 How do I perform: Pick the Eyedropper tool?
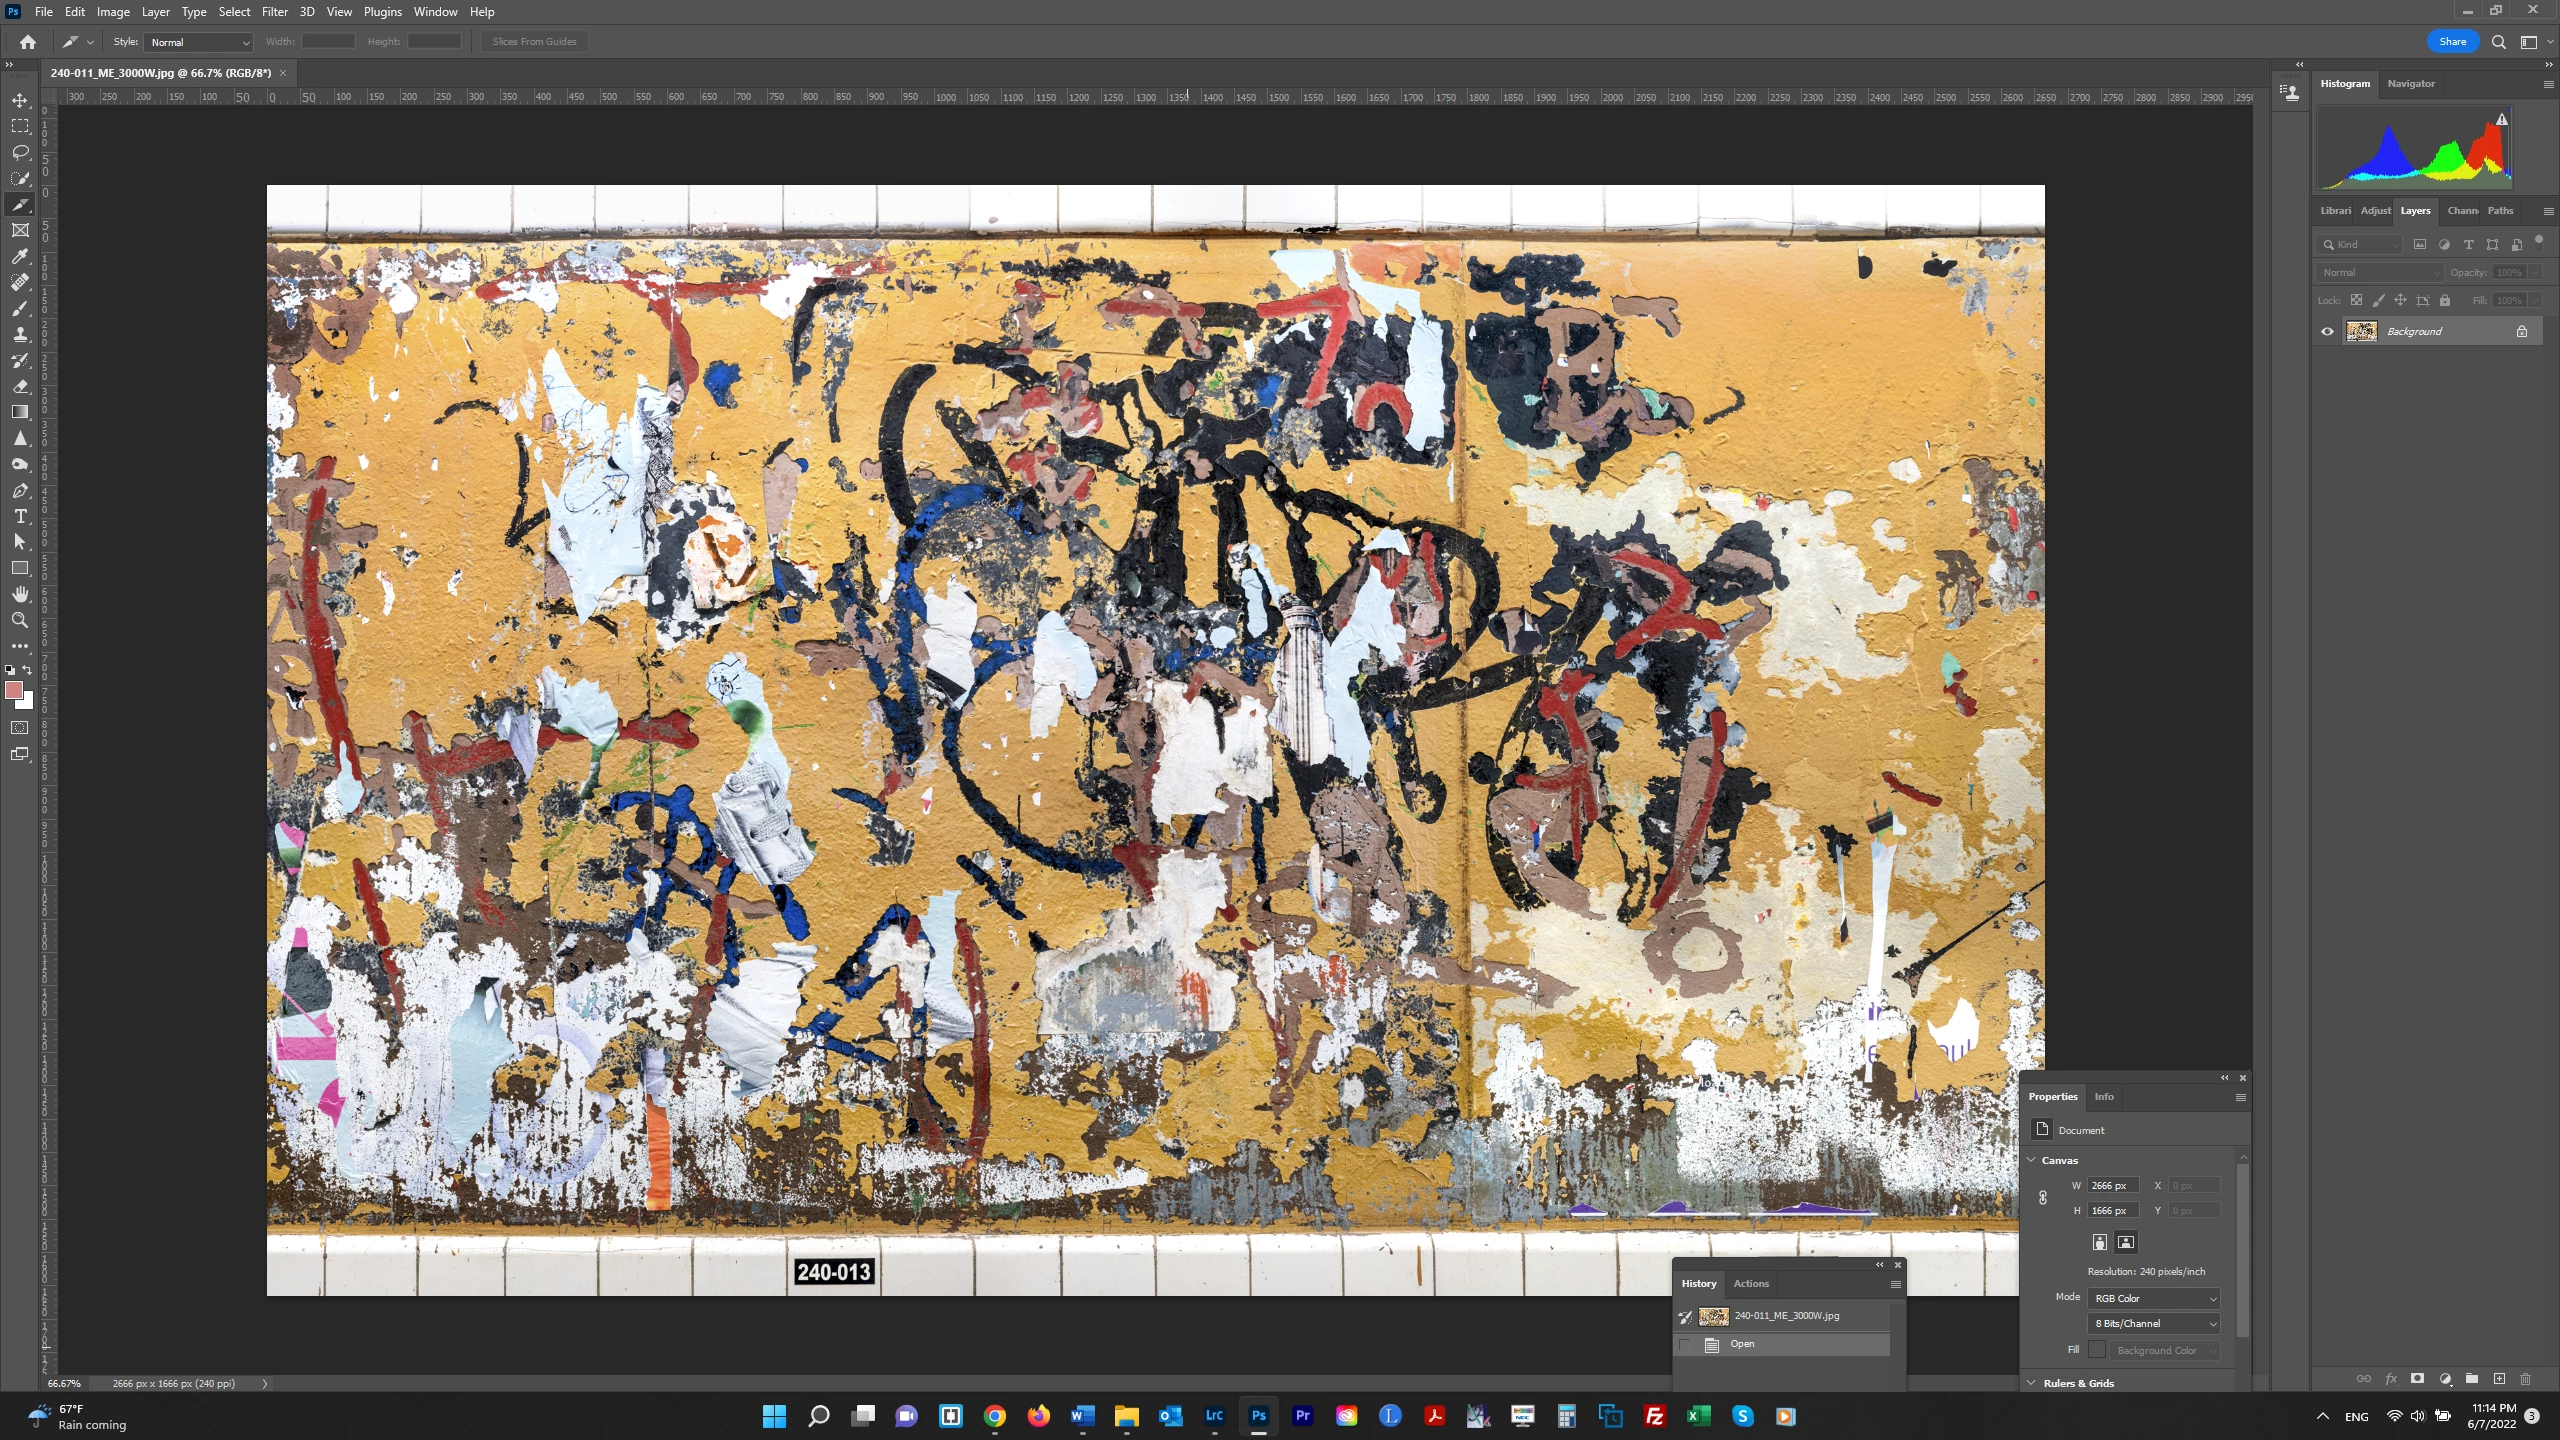coord(20,256)
